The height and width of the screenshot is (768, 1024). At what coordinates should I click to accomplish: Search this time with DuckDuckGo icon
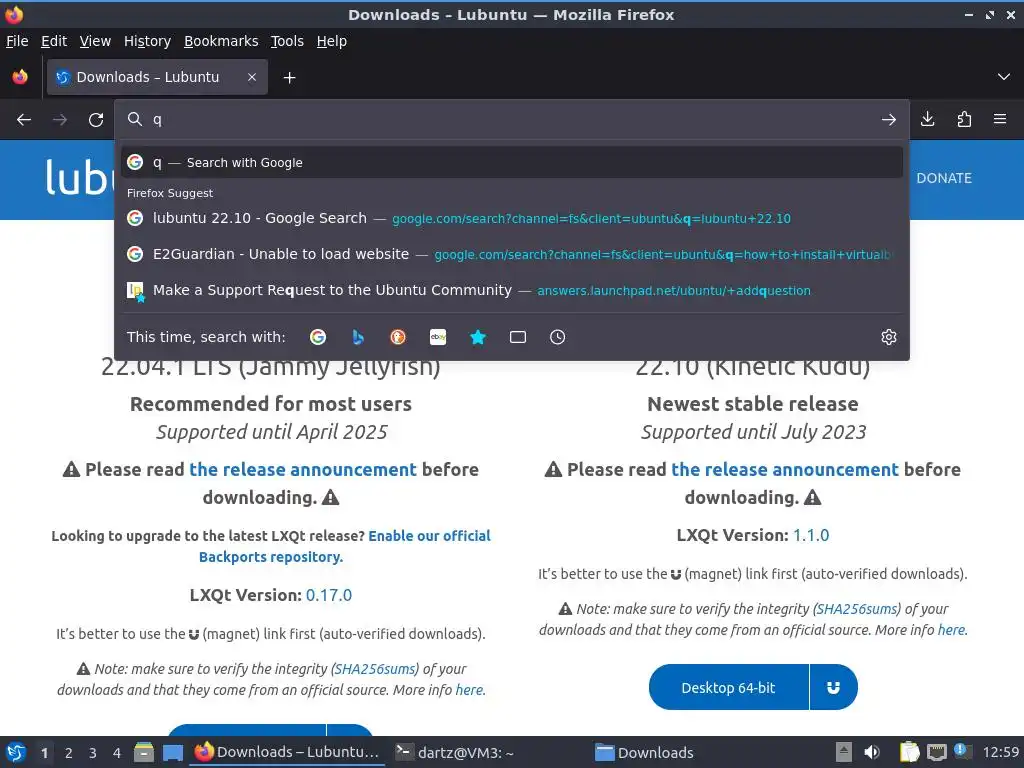click(398, 337)
